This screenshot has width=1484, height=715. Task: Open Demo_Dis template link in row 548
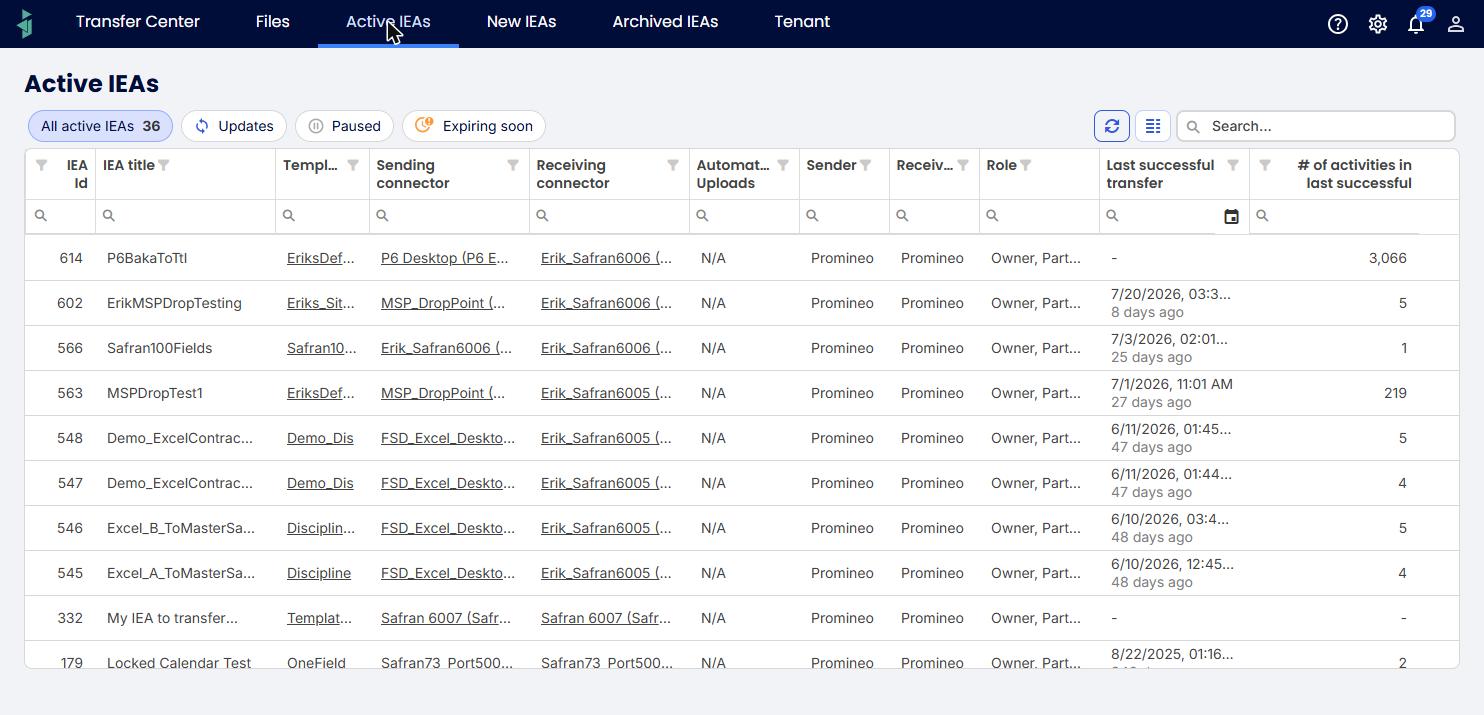(x=320, y=438)
